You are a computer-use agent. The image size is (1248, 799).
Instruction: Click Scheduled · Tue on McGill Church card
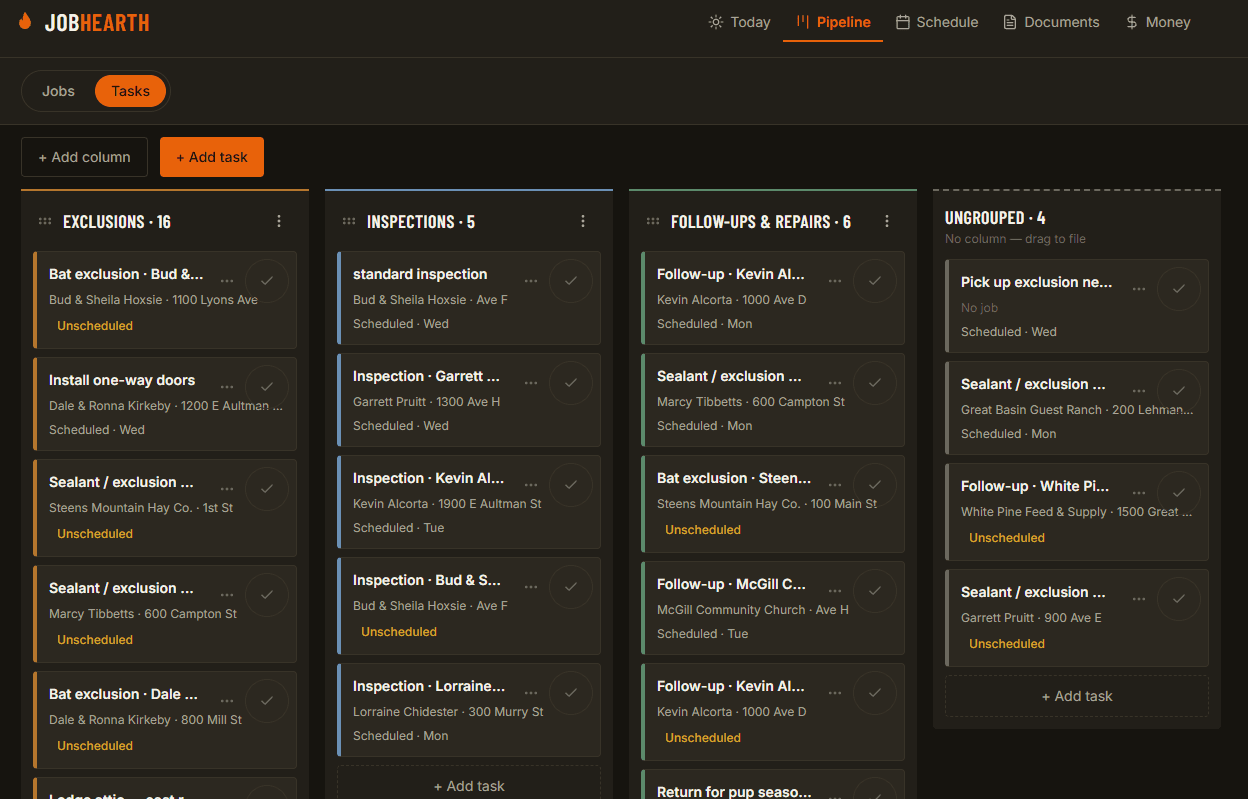click(702, 634)
